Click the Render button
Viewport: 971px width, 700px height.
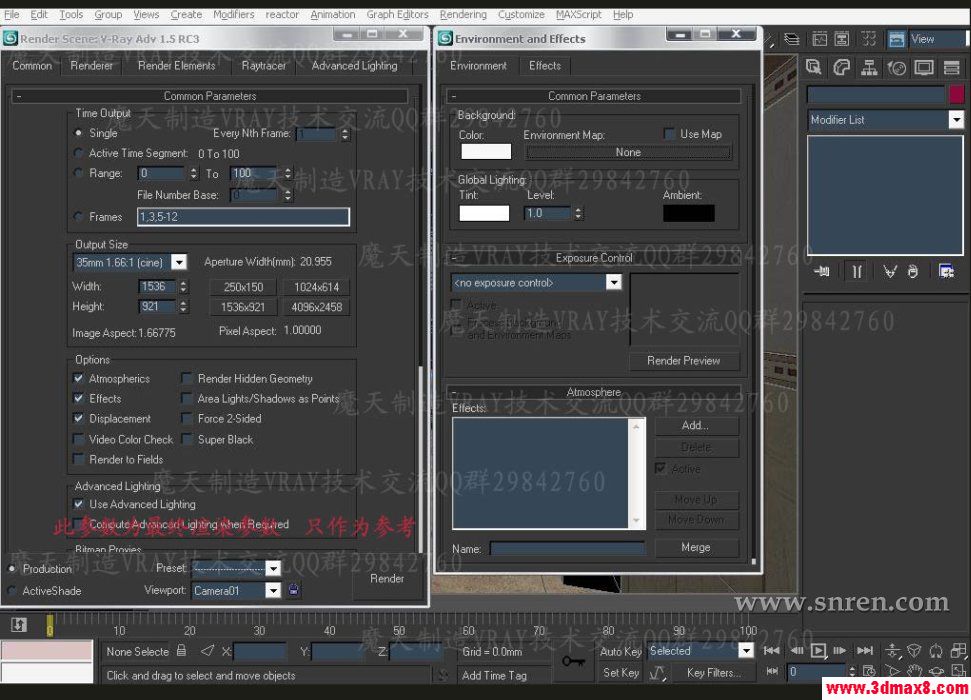387,579
